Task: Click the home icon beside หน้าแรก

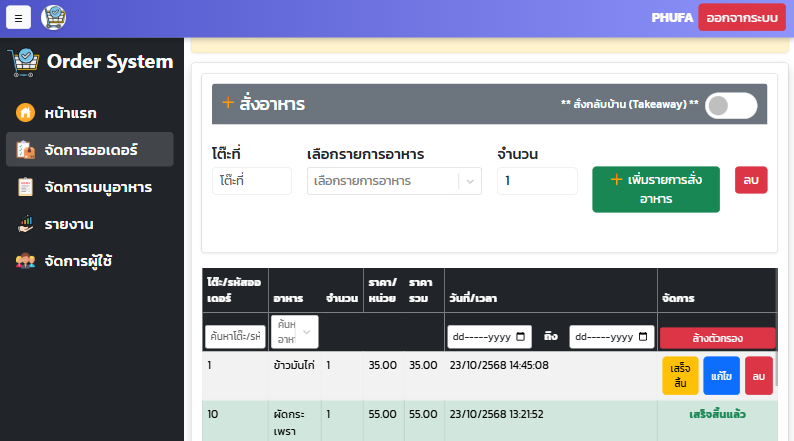Action: click(x=26, y=112)
